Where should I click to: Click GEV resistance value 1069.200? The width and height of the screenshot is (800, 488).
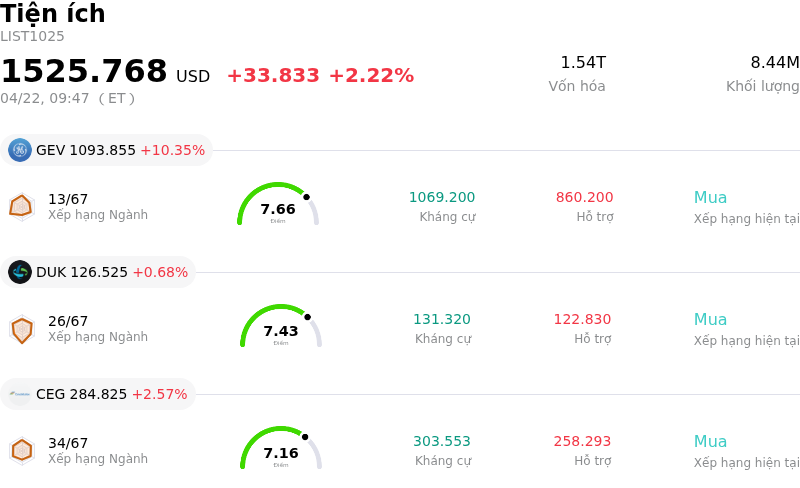coord(442,198)
